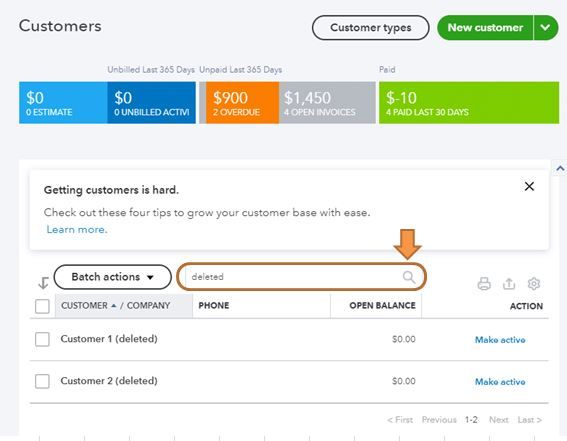Click inside the customer search field
Image resolution: width=567 pixels, height=441 pixels.
[294, 277]
